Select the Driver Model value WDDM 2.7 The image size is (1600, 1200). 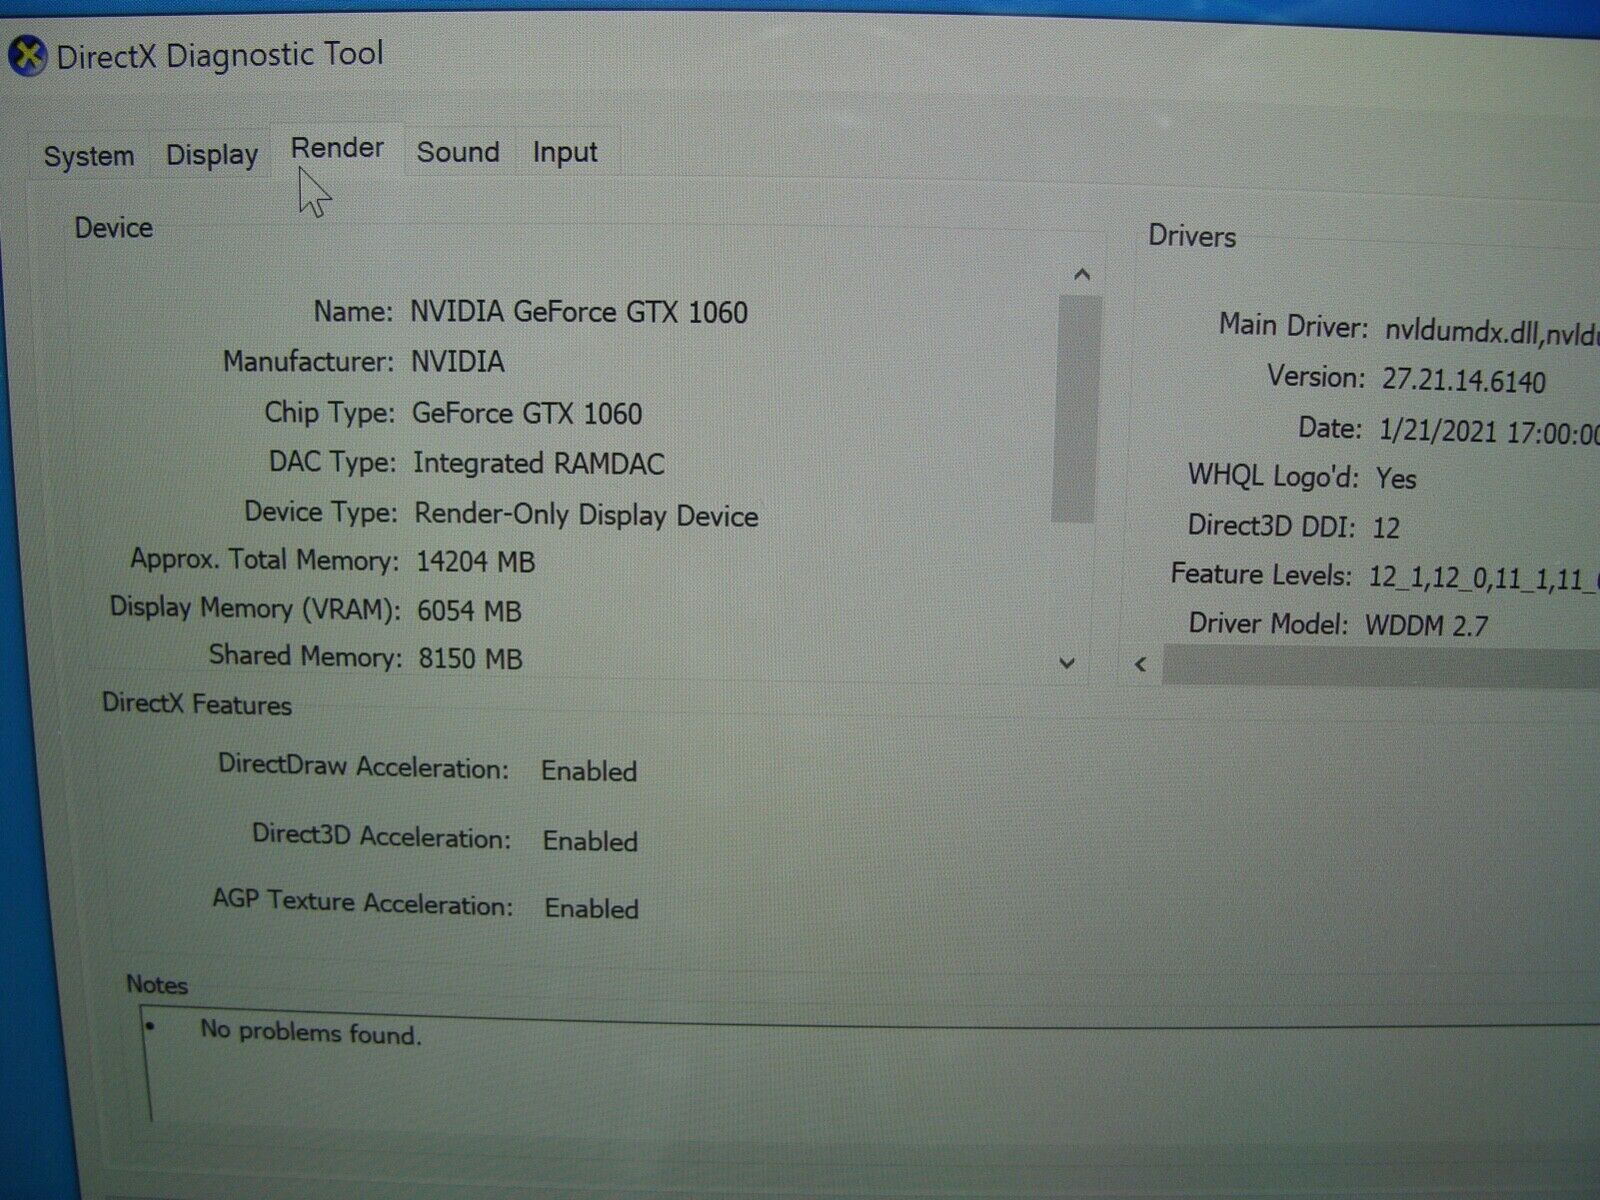[1427, 626]
